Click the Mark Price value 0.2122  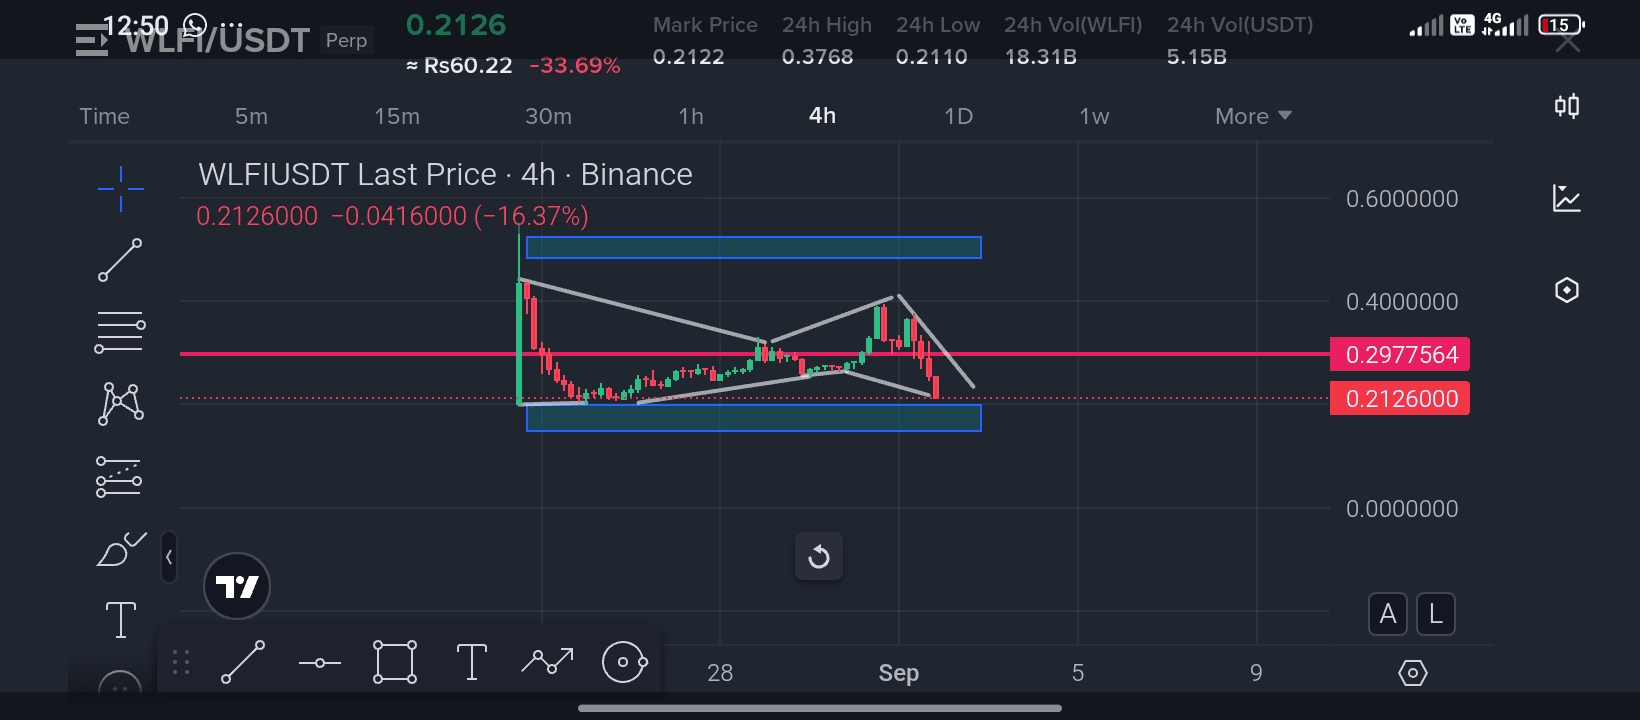coord(688,57)
